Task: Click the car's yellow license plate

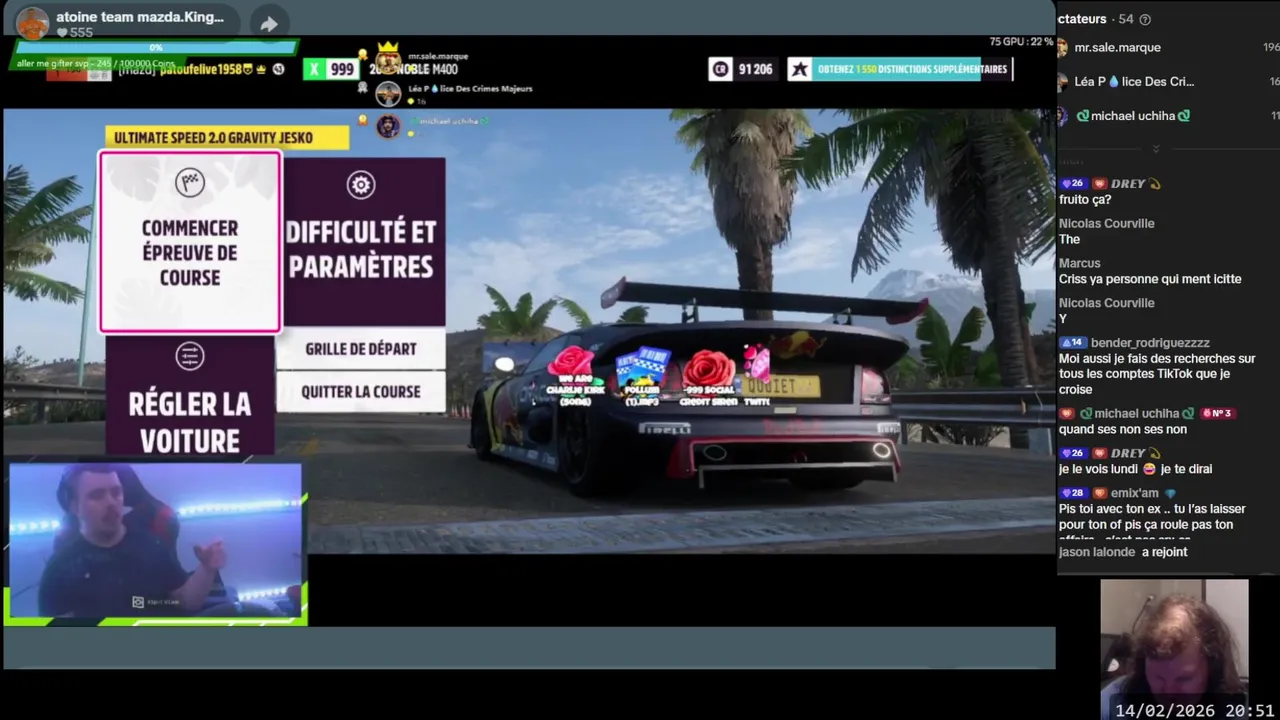Action: point(783,386)
